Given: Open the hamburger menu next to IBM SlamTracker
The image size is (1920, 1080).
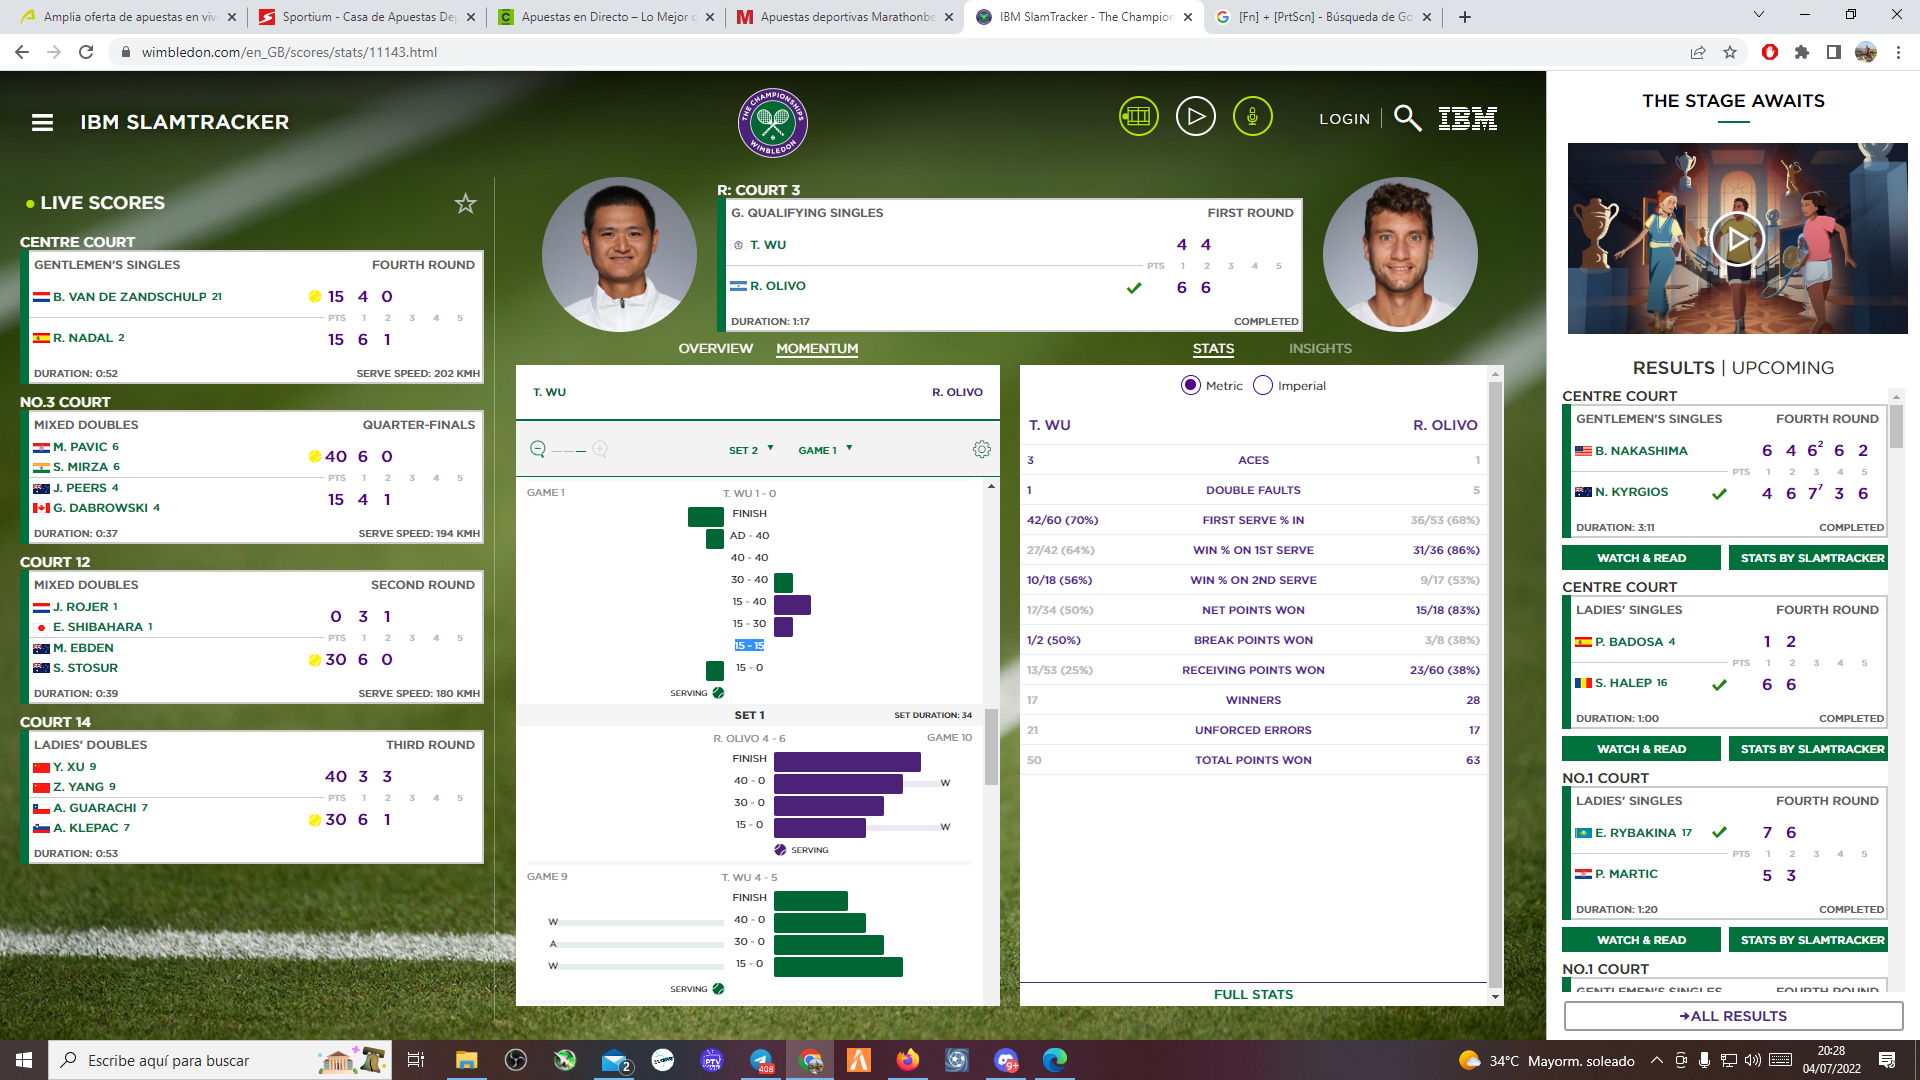Looking at the screenshot, I should coord(42,122).
